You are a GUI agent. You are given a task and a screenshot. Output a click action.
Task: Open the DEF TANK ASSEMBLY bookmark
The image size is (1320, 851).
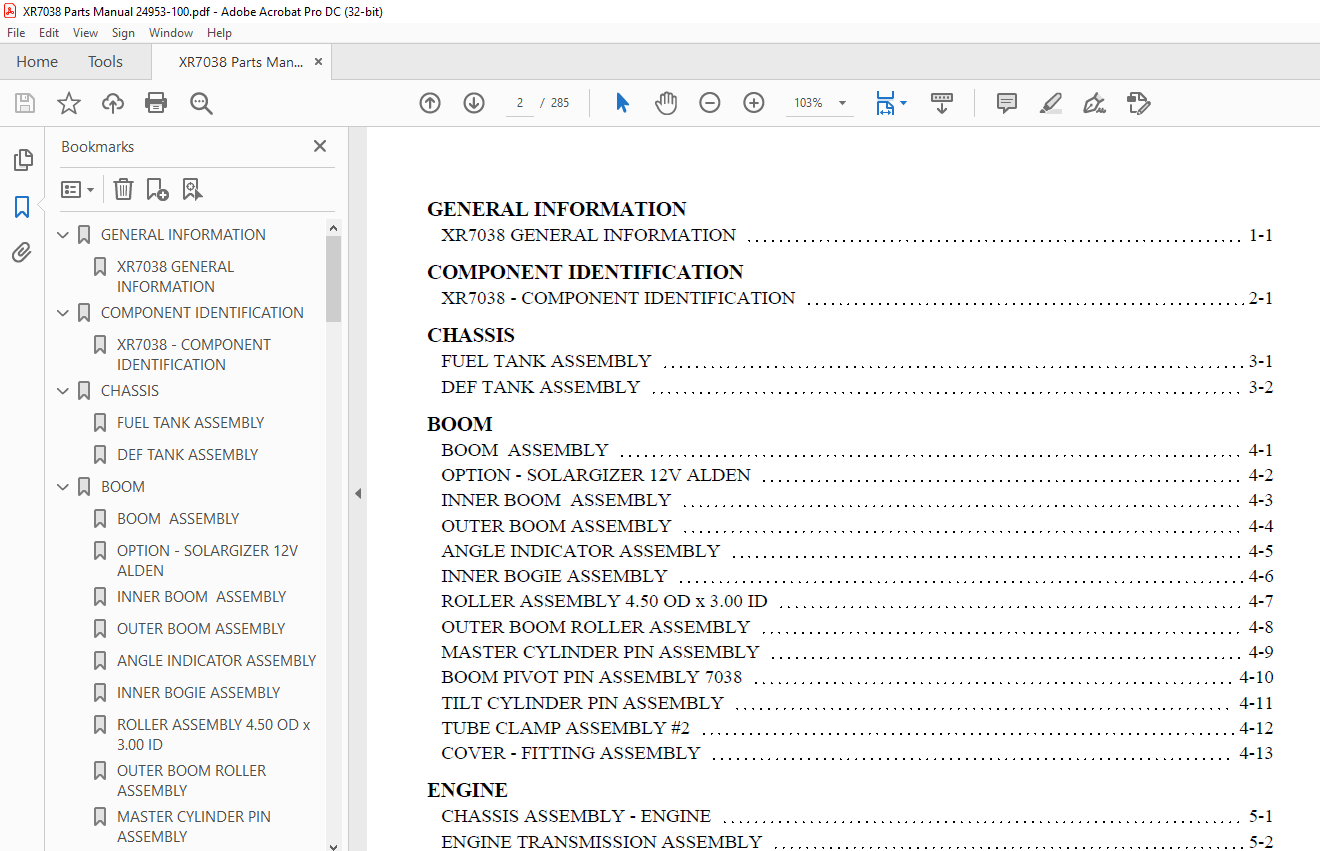coord(187,455)
